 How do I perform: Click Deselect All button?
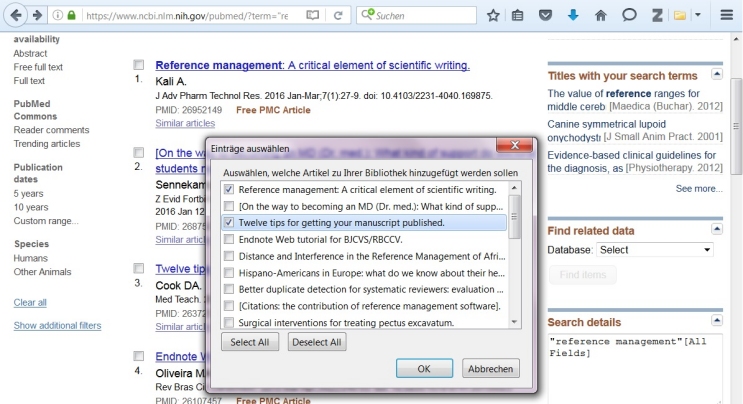click(x=317, y=342)
